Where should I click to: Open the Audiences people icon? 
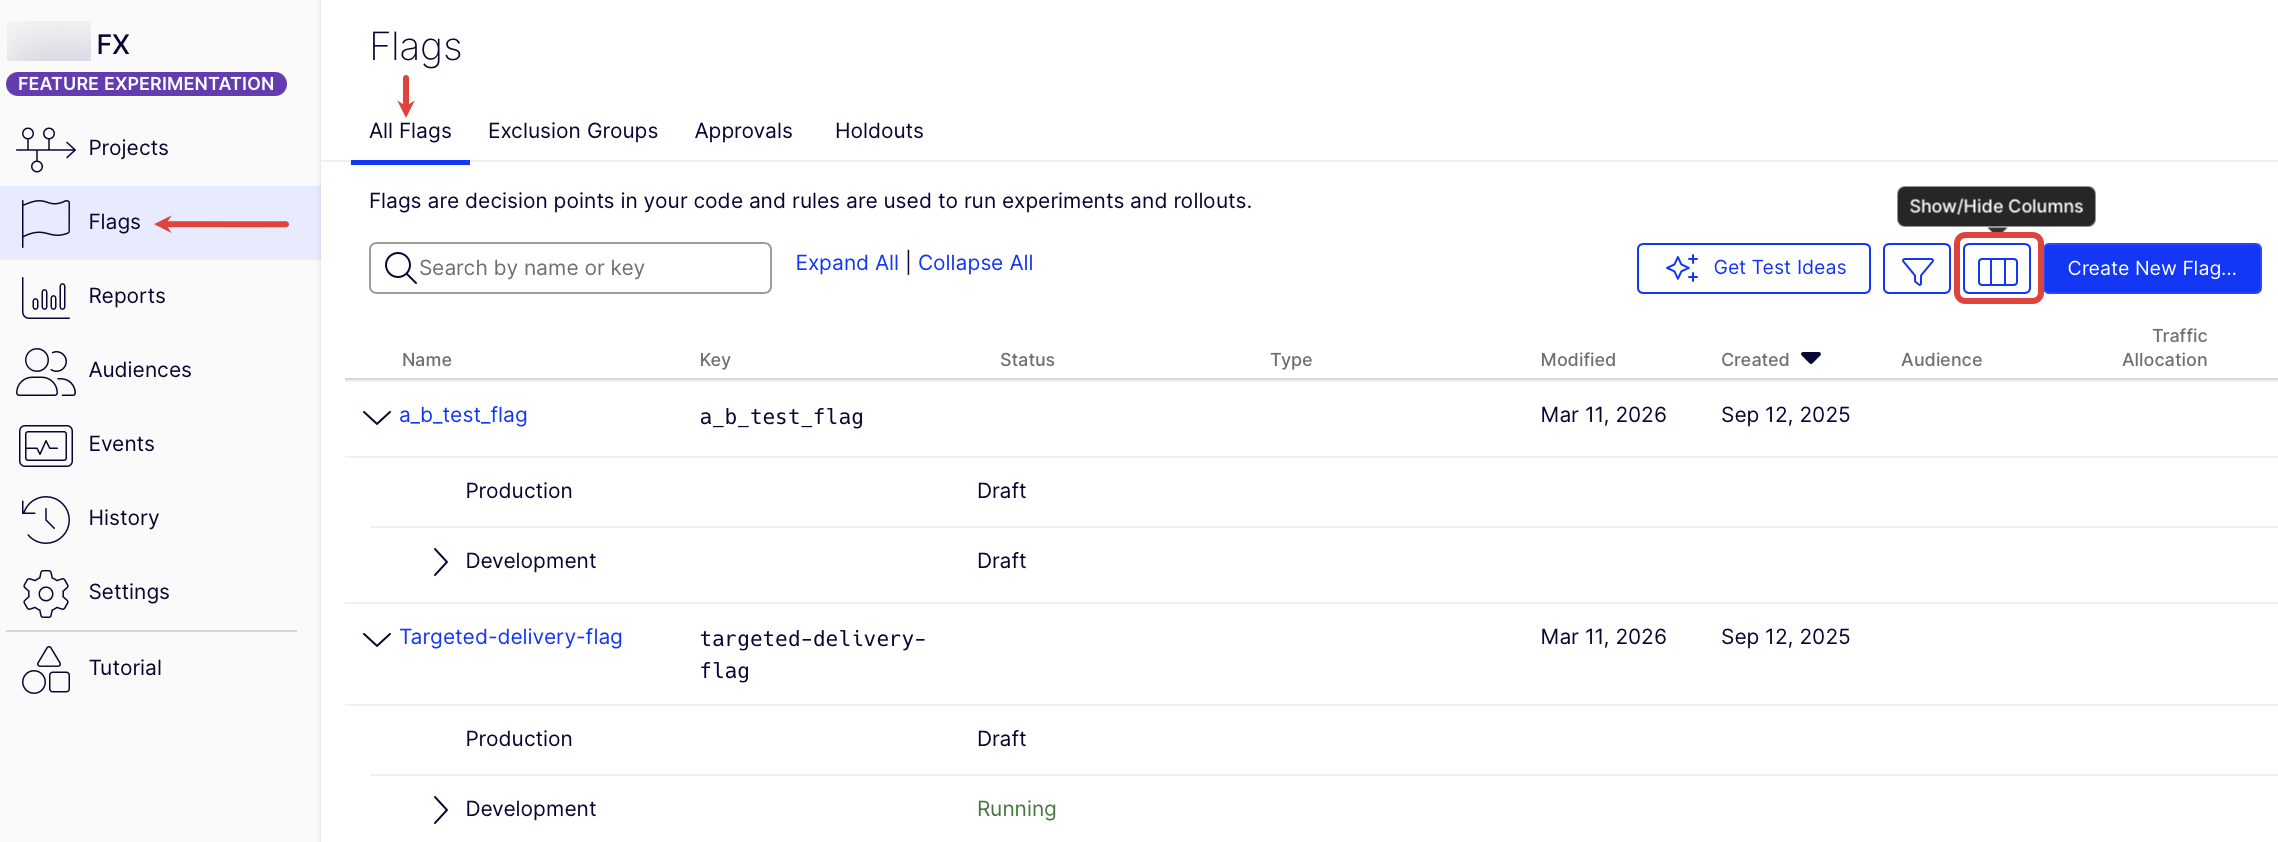click(x=45, y=371)
